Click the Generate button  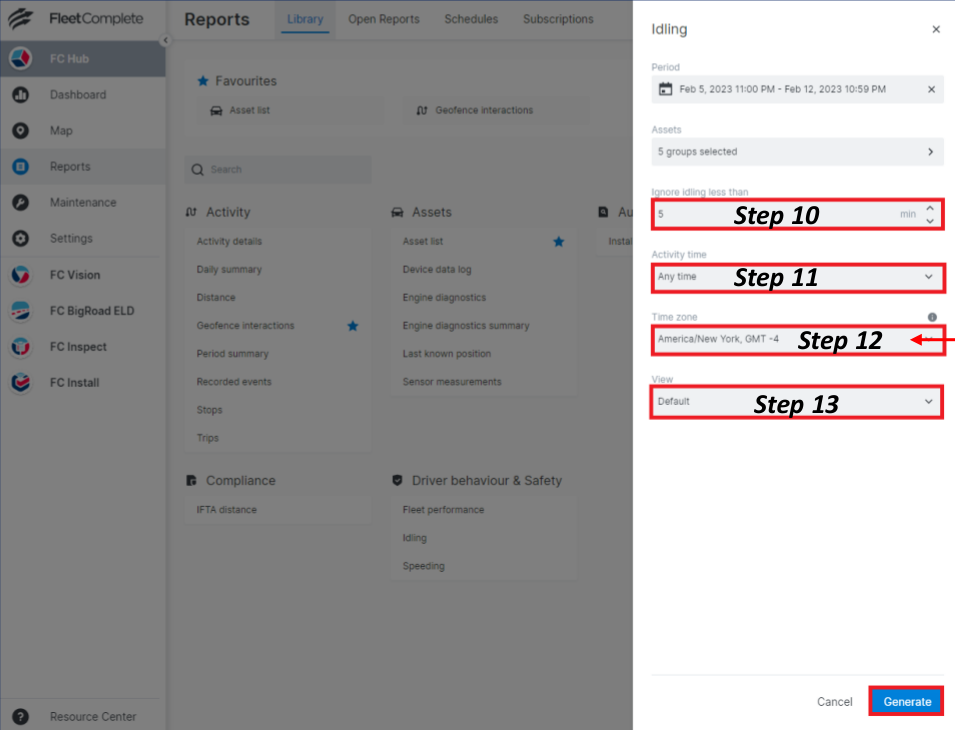[906, 702]
